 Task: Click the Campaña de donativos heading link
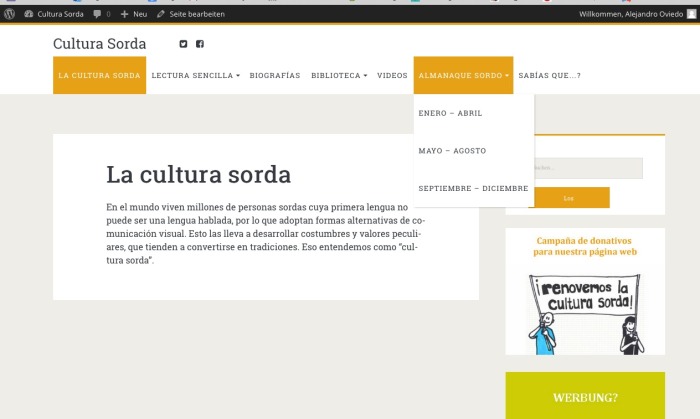pos(585,246)
